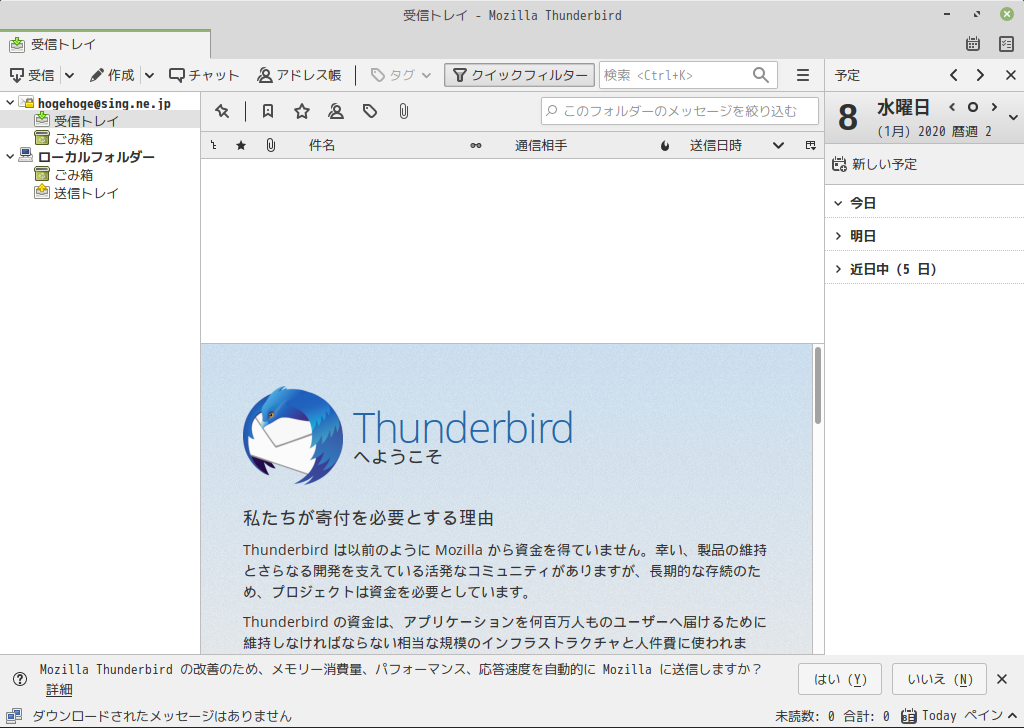Viewport: 1024px width, 728px height.
Task: Toggle the attachment filter paperclip icon
Action: tap(404, 112)
